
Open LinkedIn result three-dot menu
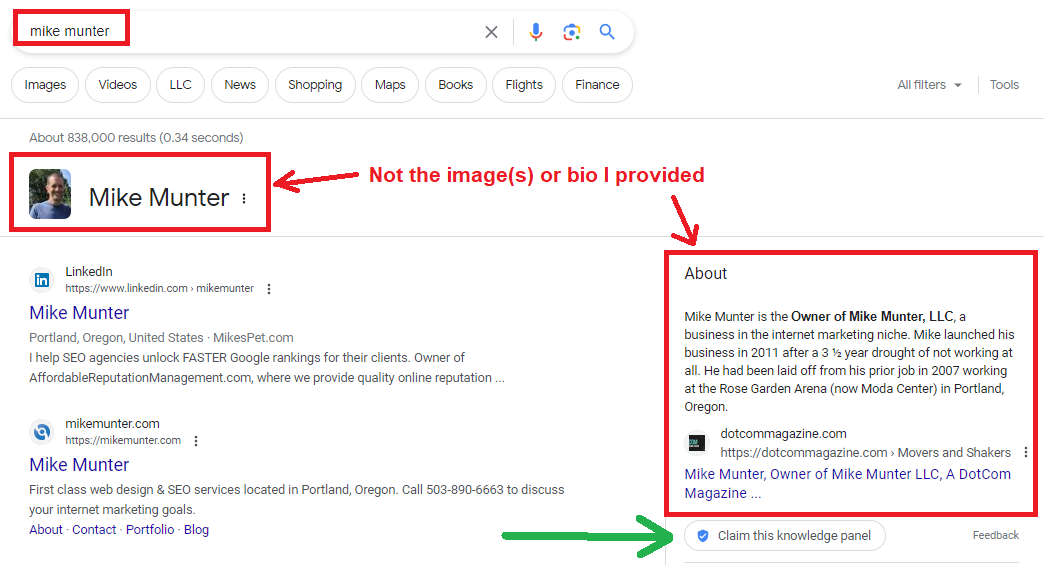tap(269, 289)
